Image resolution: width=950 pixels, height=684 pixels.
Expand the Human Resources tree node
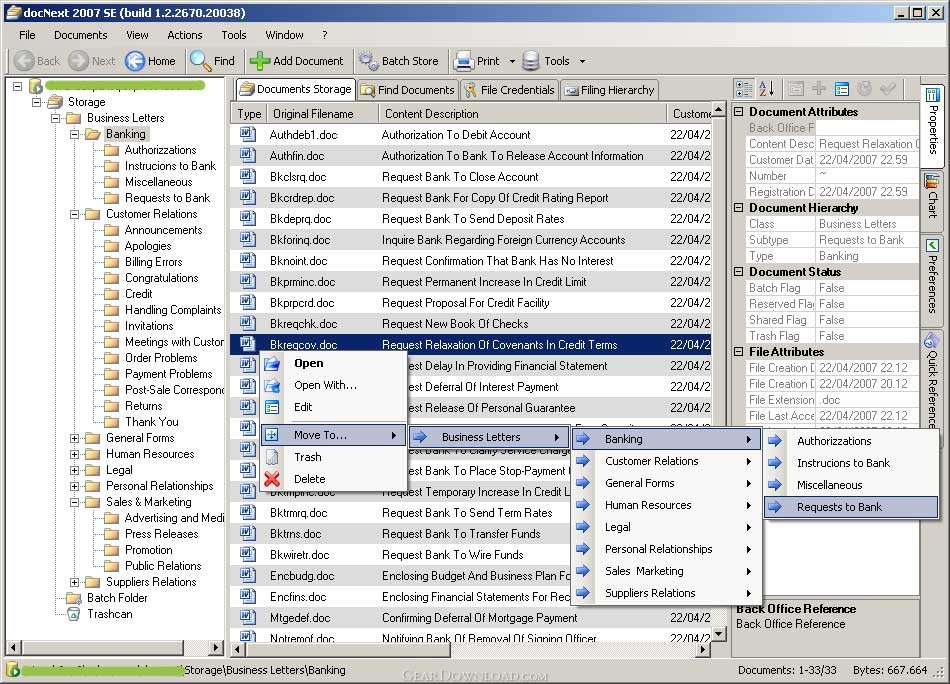click(74, 454)
